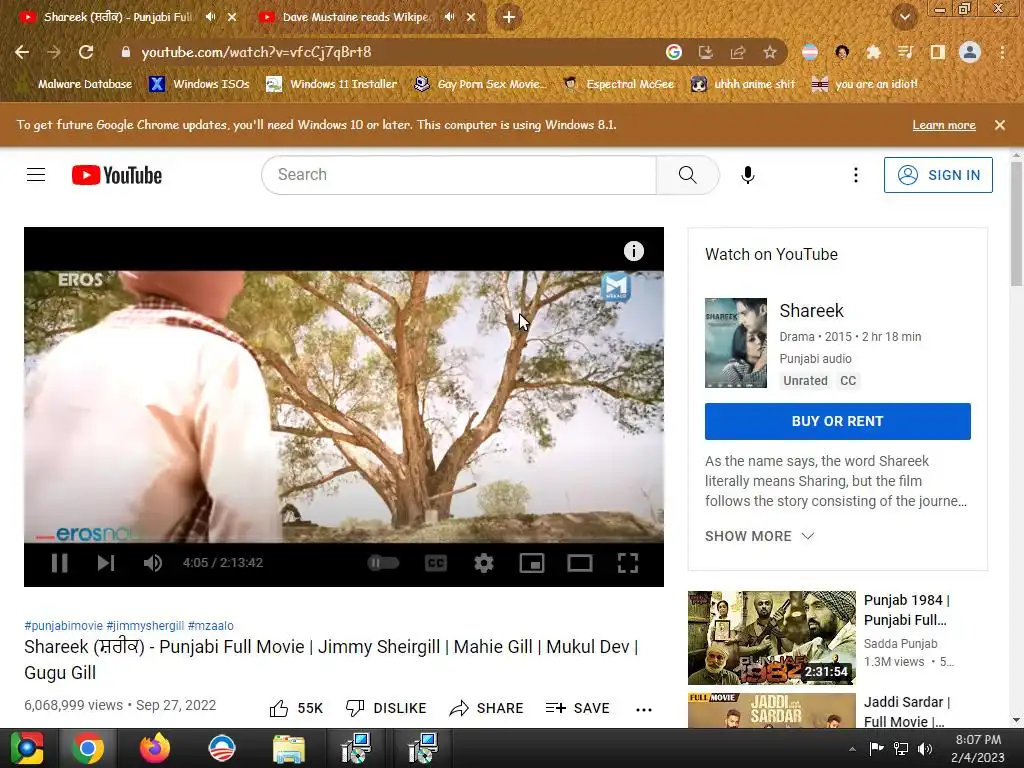Open media control icon in toolbar
1024x768 pixels.
click(906, 52)
